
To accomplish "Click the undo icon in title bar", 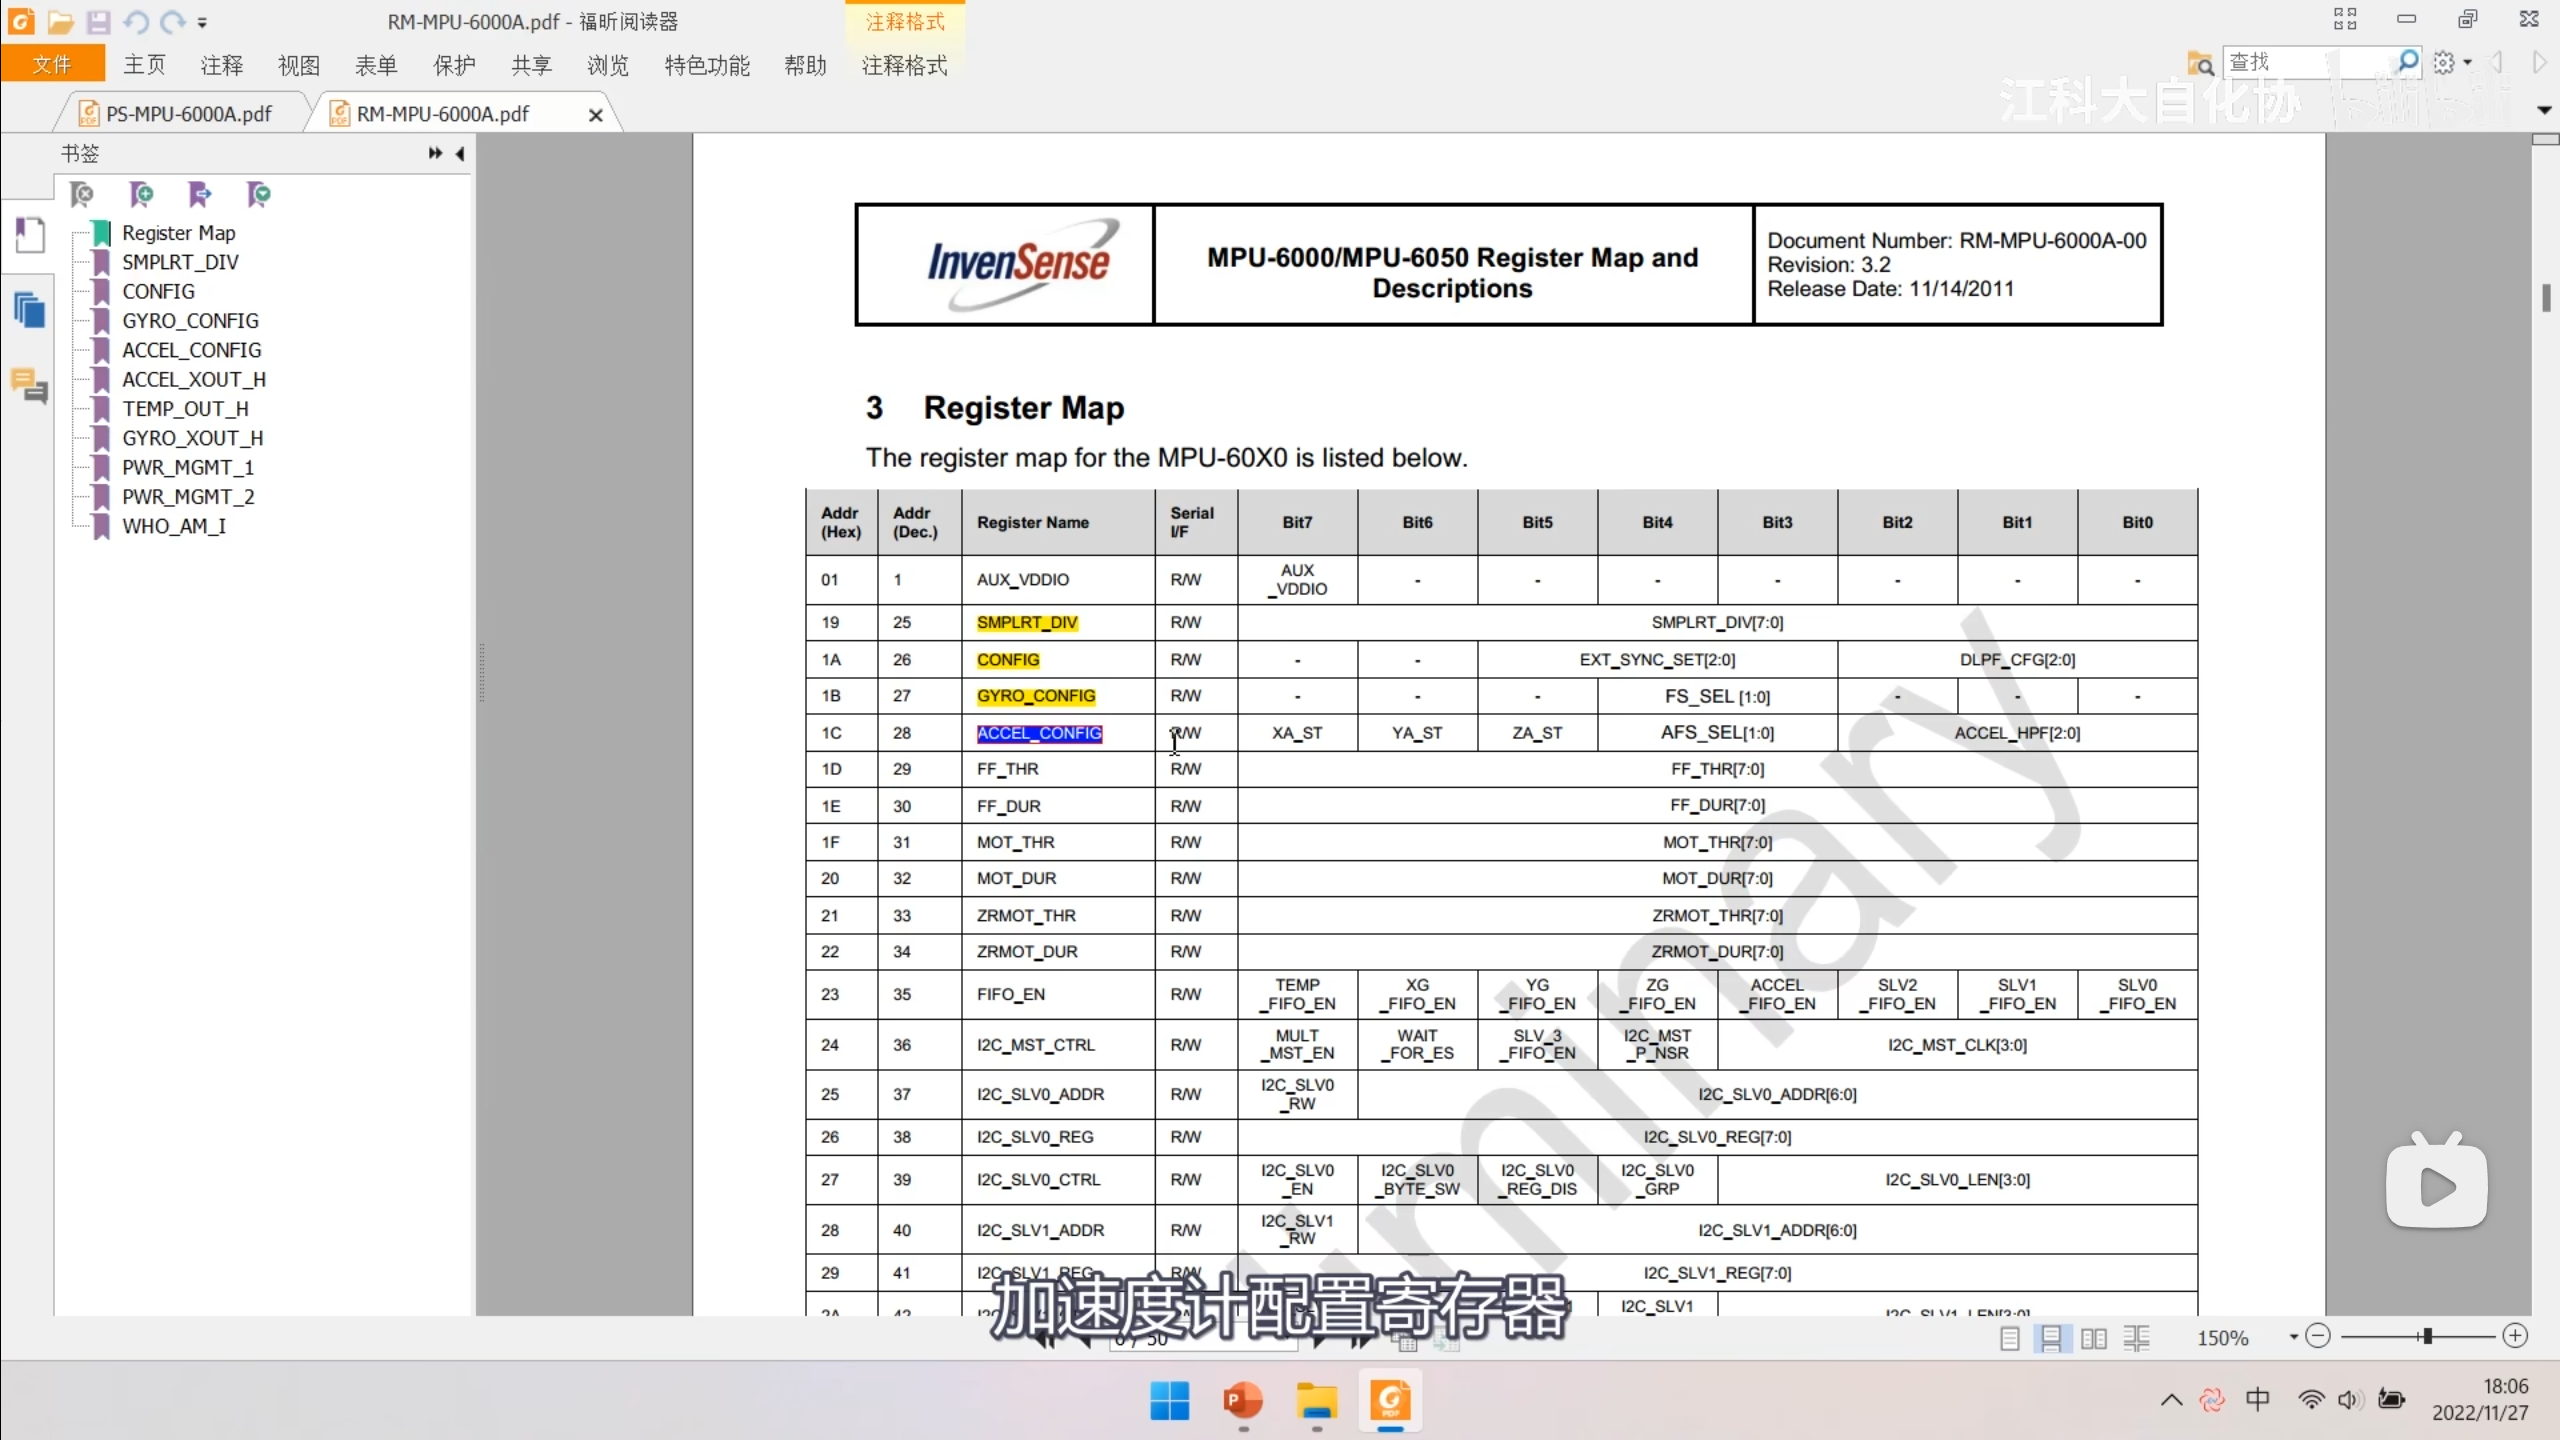I will coord(135,22).
